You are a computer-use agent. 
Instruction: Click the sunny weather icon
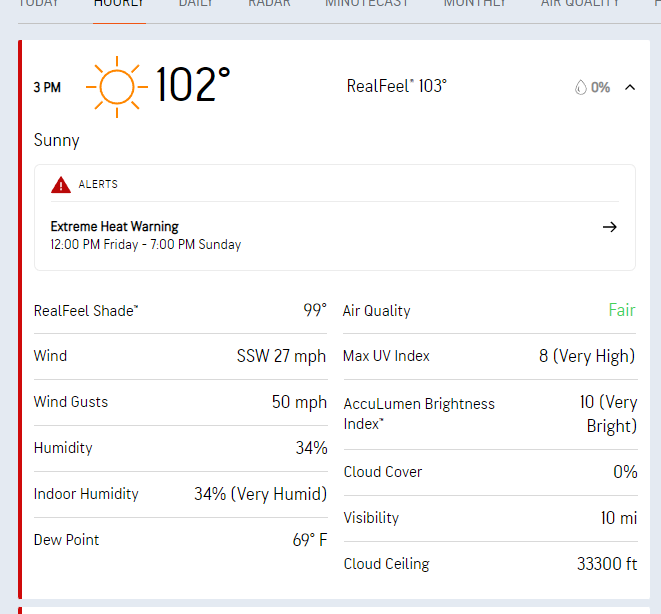(117, 87)
